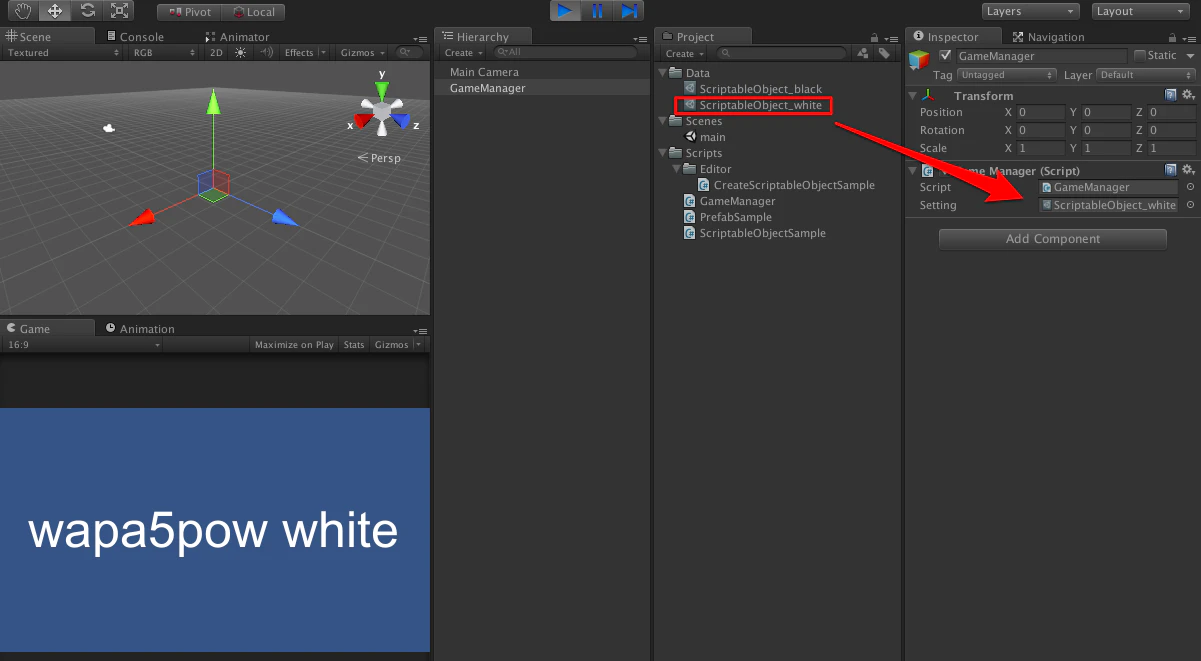Click the Pause button

point(597,11)
